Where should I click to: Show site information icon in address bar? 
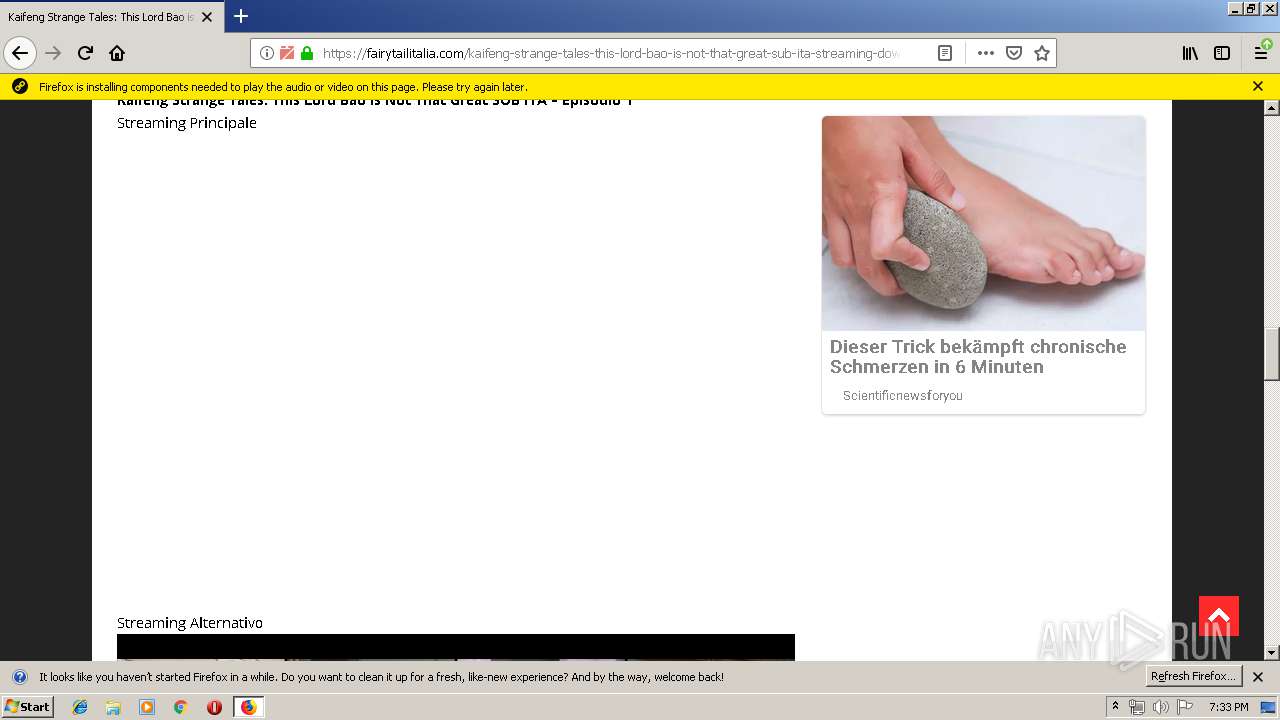click(x=267, y=53)
